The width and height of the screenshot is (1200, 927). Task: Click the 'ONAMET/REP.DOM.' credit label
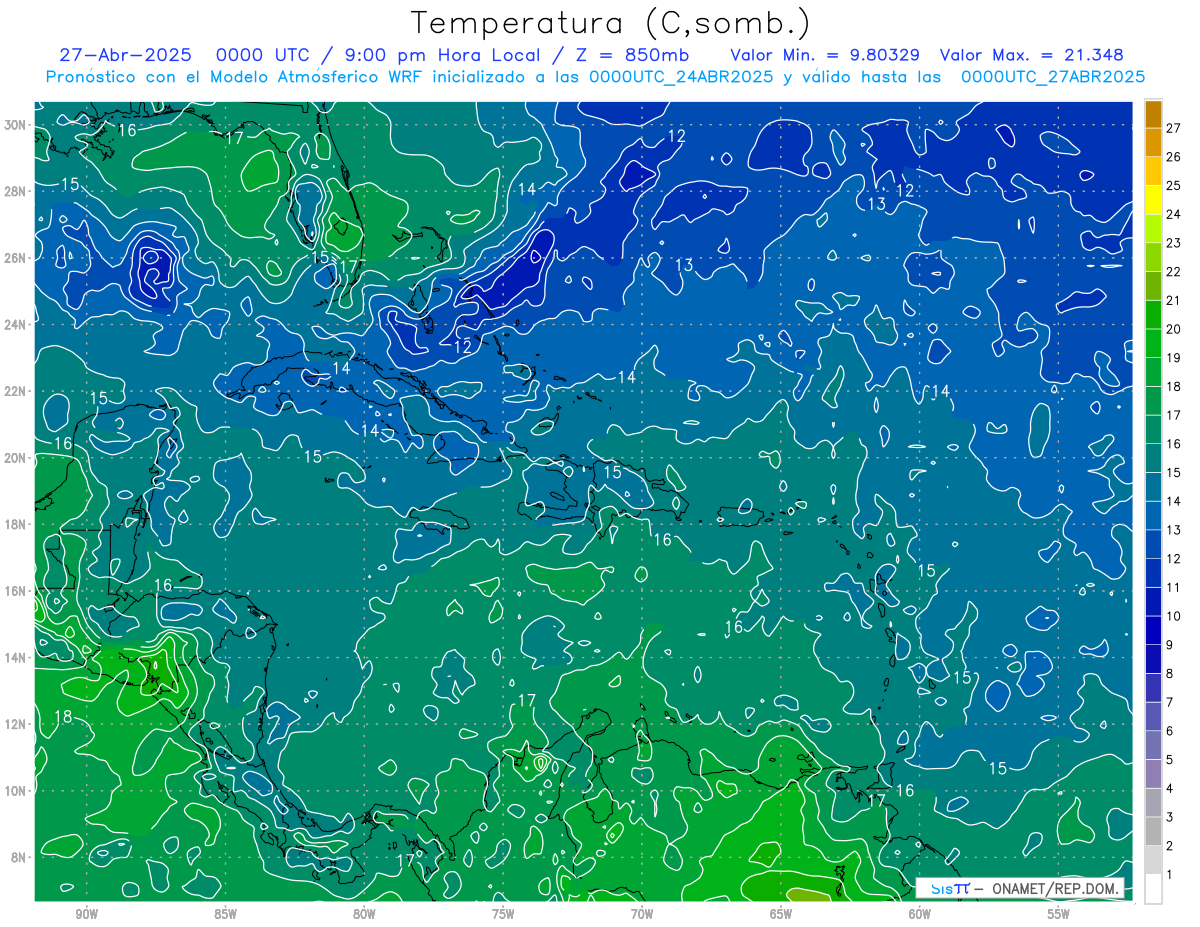1053,888
